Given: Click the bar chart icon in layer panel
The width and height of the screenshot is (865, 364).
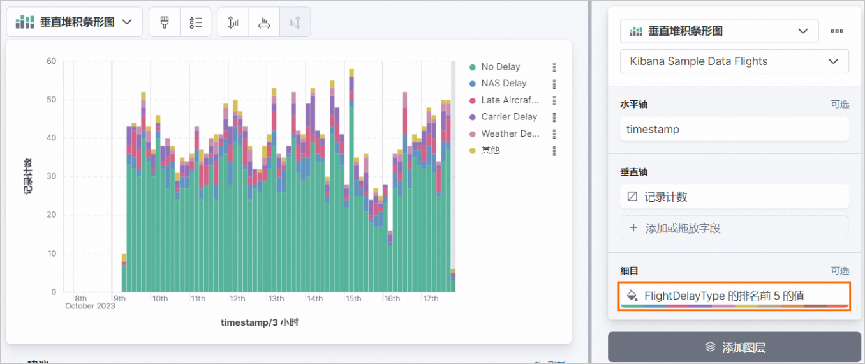Looking at the screenshot, I should pos(637,31).
